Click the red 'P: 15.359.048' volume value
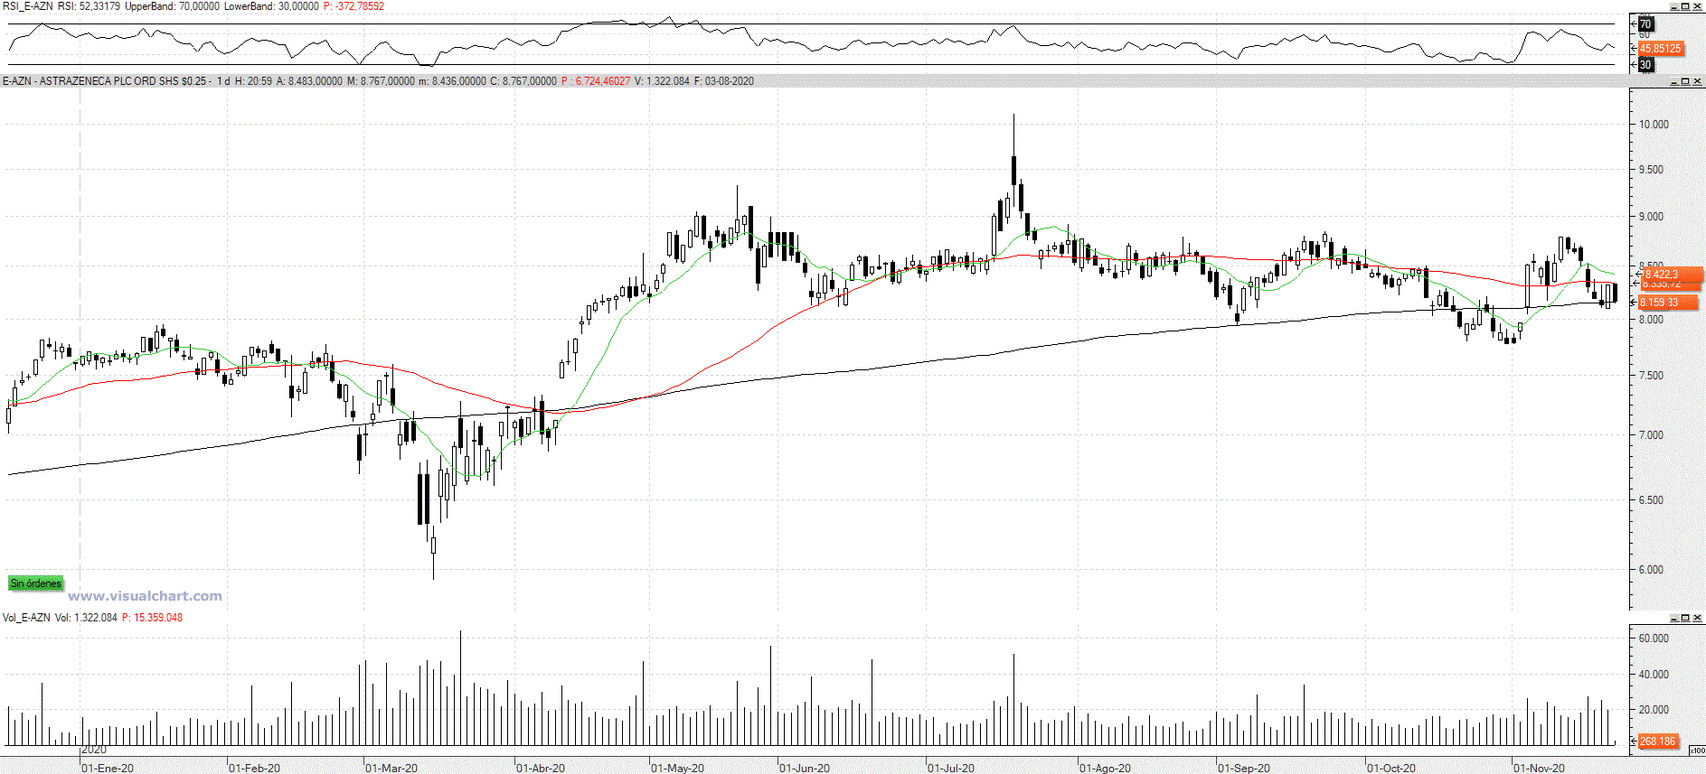 tap(152, 617)
